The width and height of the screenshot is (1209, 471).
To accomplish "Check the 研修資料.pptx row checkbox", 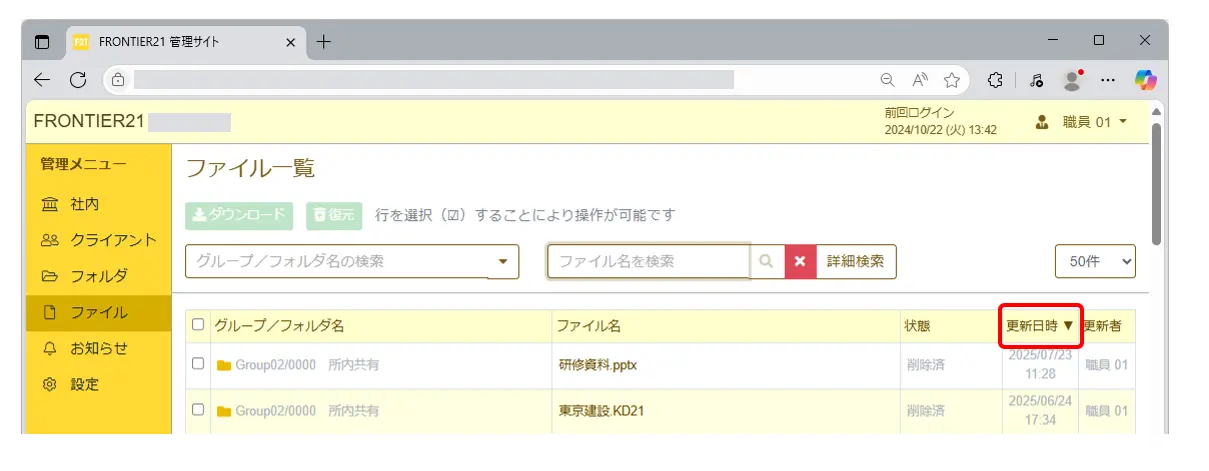I will (x=198, y=364).
